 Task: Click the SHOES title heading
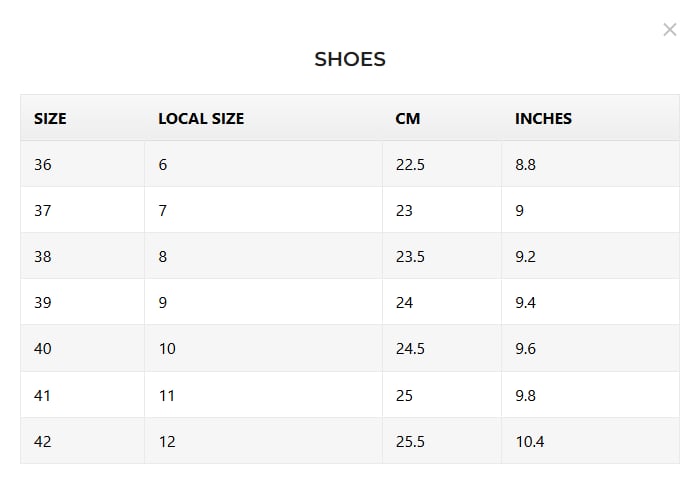tap(350, 59)
